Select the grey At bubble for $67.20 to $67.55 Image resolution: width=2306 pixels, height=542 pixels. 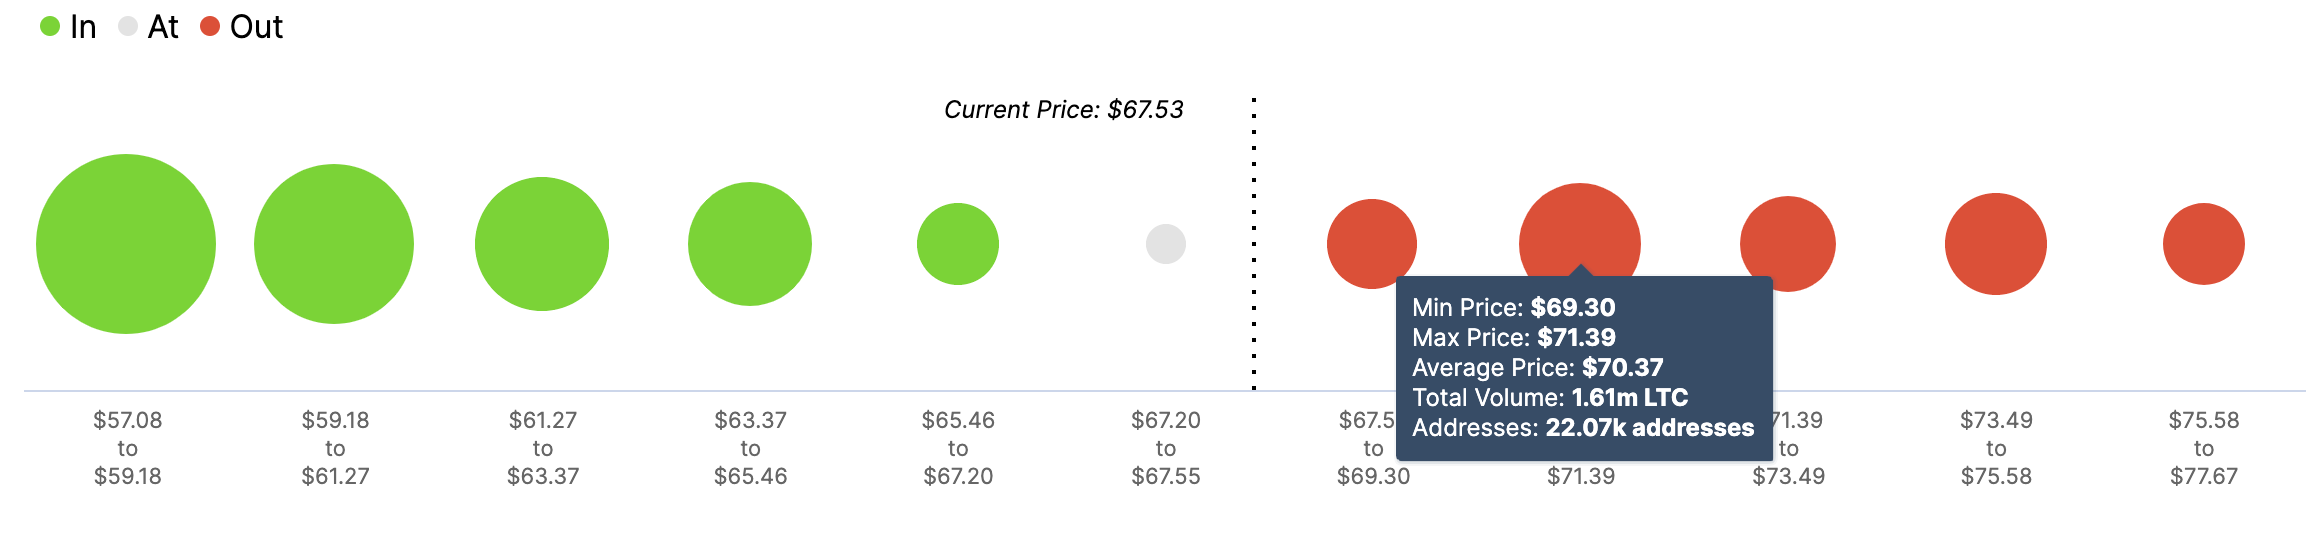(1166, 244)
